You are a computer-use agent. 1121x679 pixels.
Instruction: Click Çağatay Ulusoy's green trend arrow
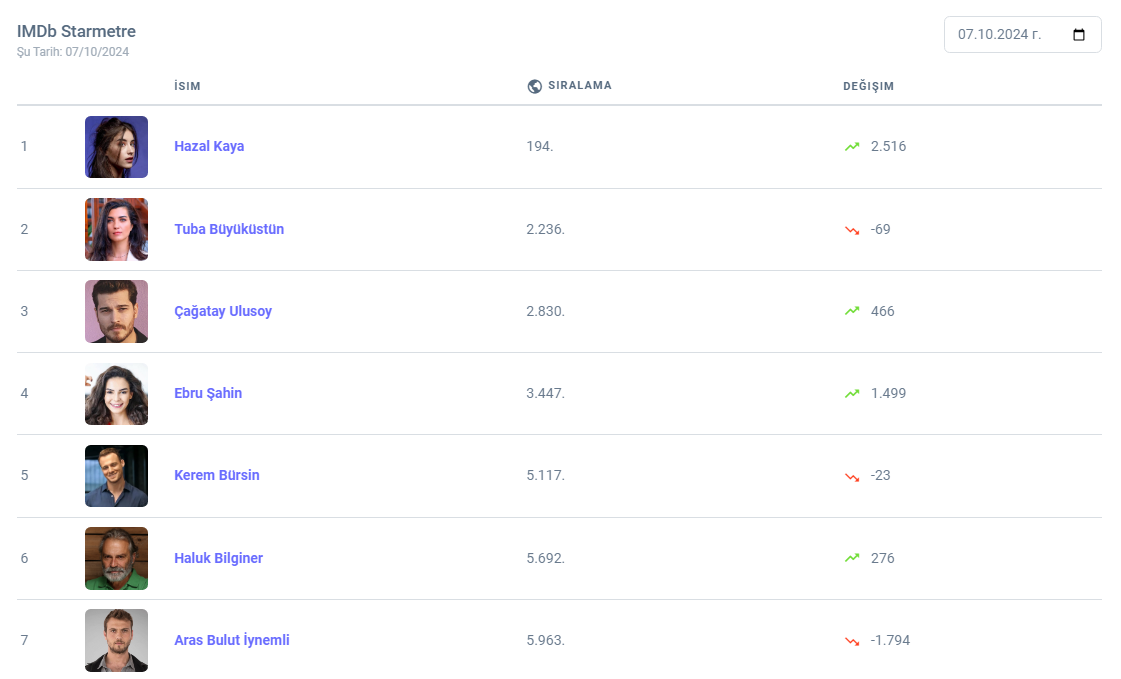pyautogui.click(x=852, y=312)
